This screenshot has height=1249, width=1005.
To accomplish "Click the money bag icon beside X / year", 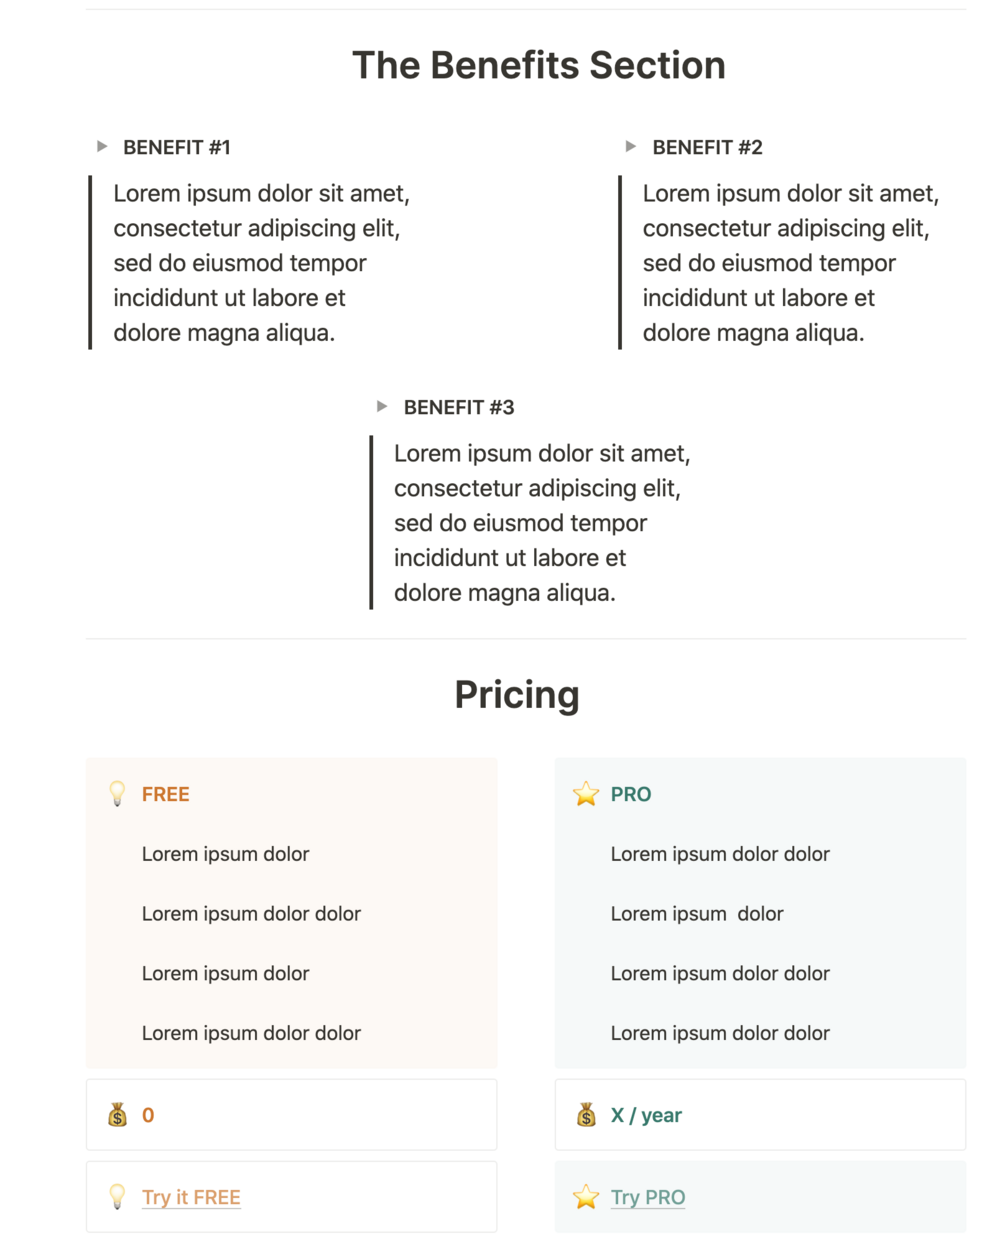I will click(586, 1115).
